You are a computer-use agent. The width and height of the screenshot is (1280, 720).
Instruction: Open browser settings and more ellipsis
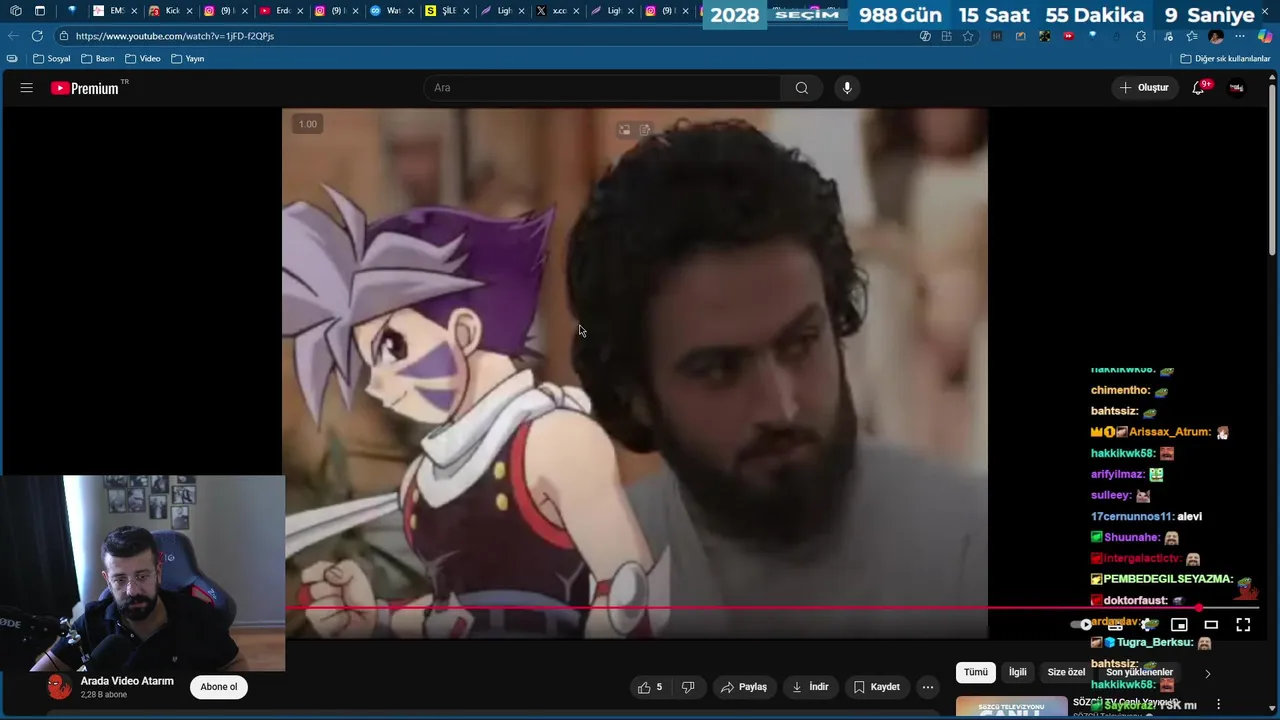1240,36
